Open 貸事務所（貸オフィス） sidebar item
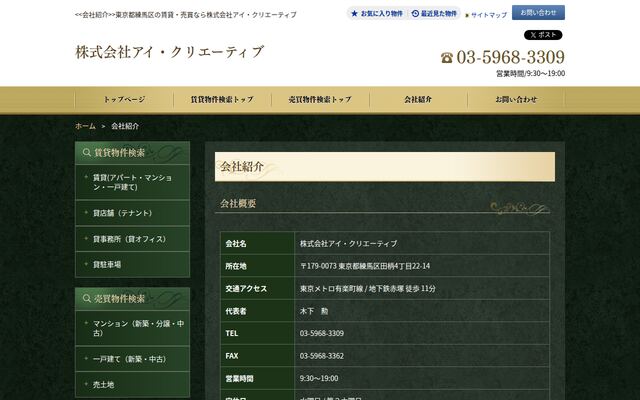The width and height of the screenshot is (640, 400). click(133, 239)
